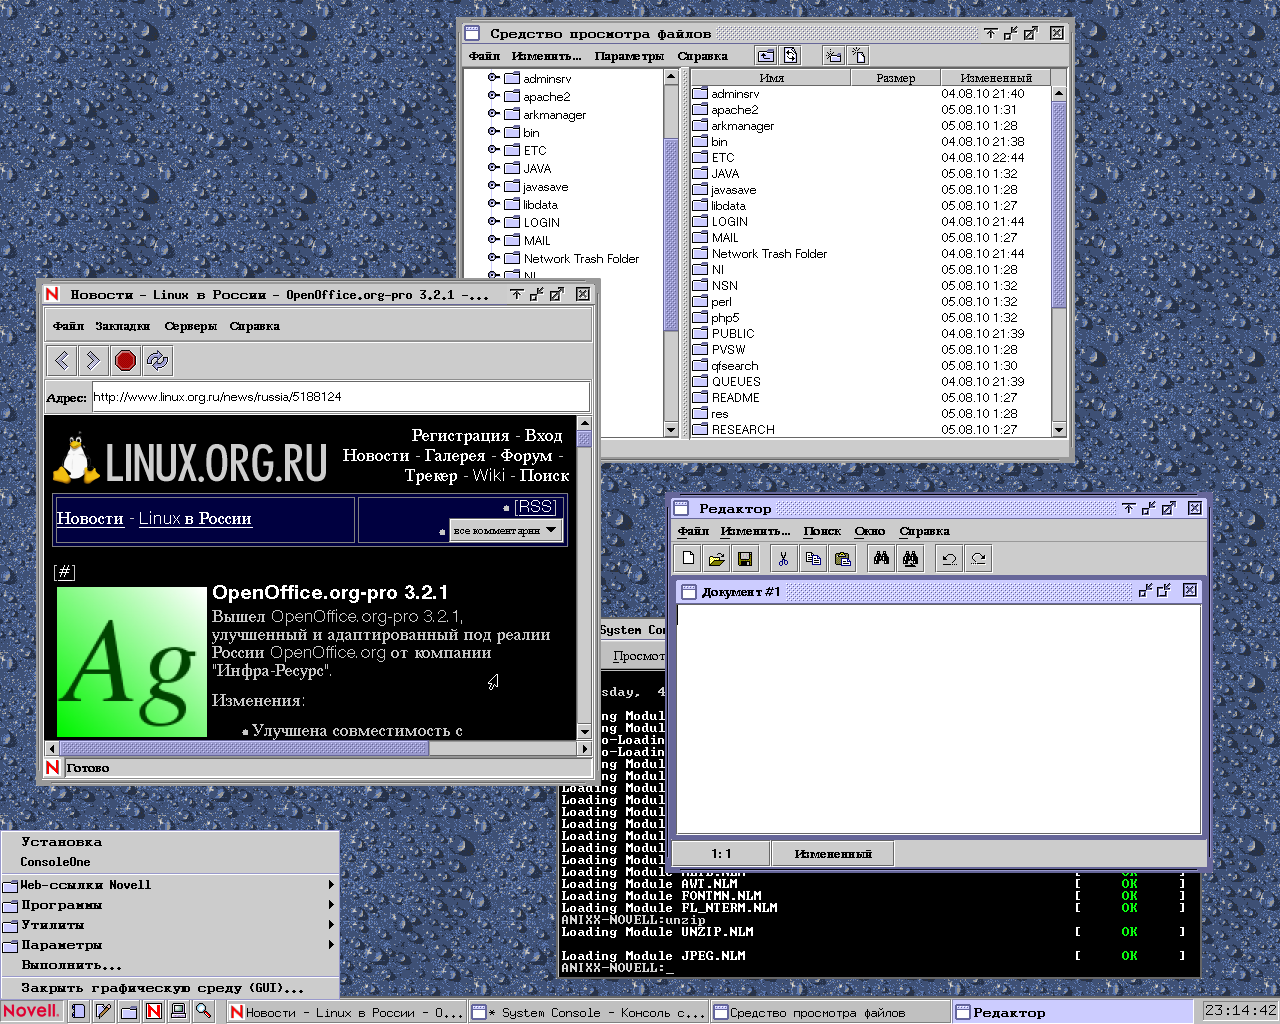Click the browser's horizontal scrollbar thumb
Viewport: 1280px width, 1024px height.
tap(243, 748)
